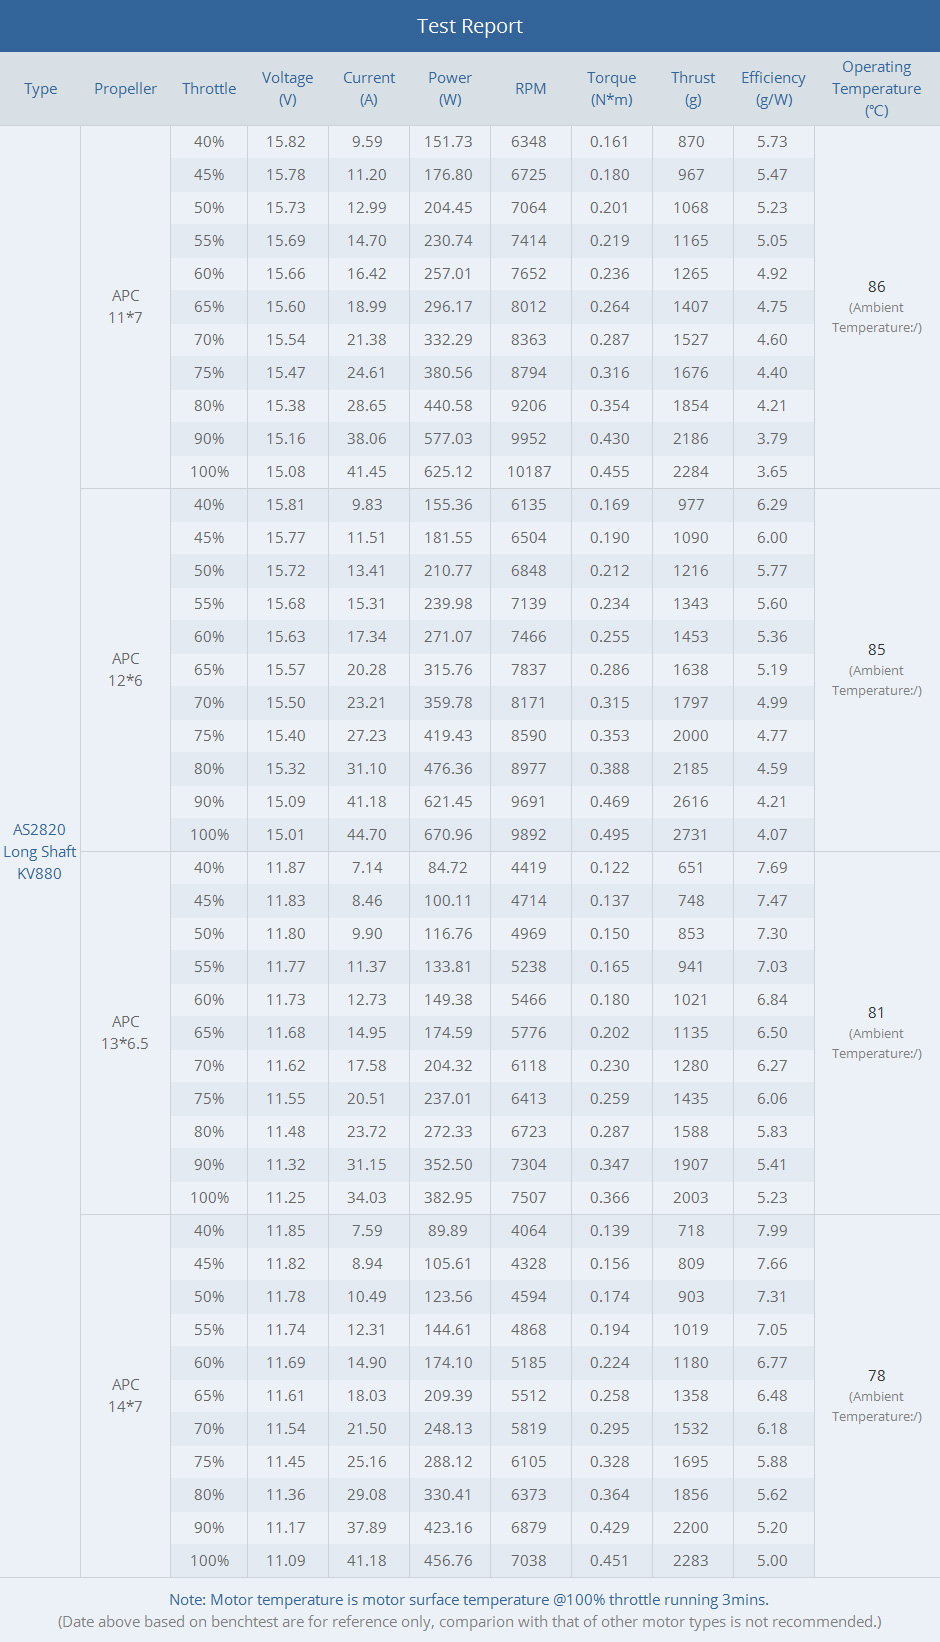Select the APC 11*7 propeller cell
The image size is (940, 1642).
[126, 307]
